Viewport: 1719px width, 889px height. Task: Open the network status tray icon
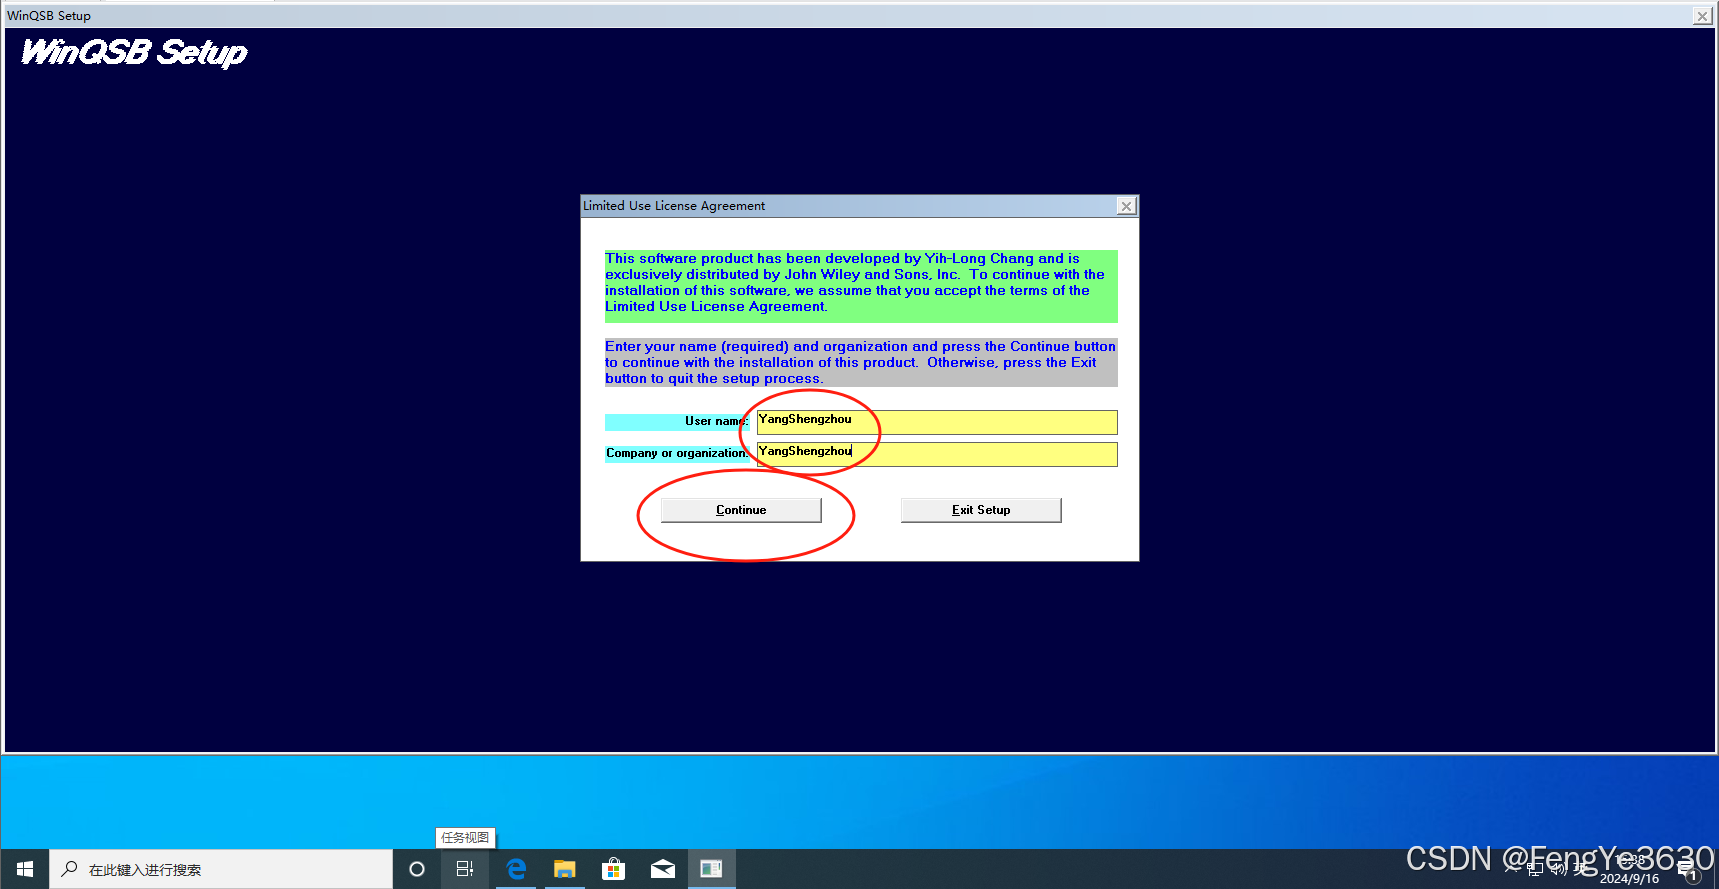(x=1535, y=869)
